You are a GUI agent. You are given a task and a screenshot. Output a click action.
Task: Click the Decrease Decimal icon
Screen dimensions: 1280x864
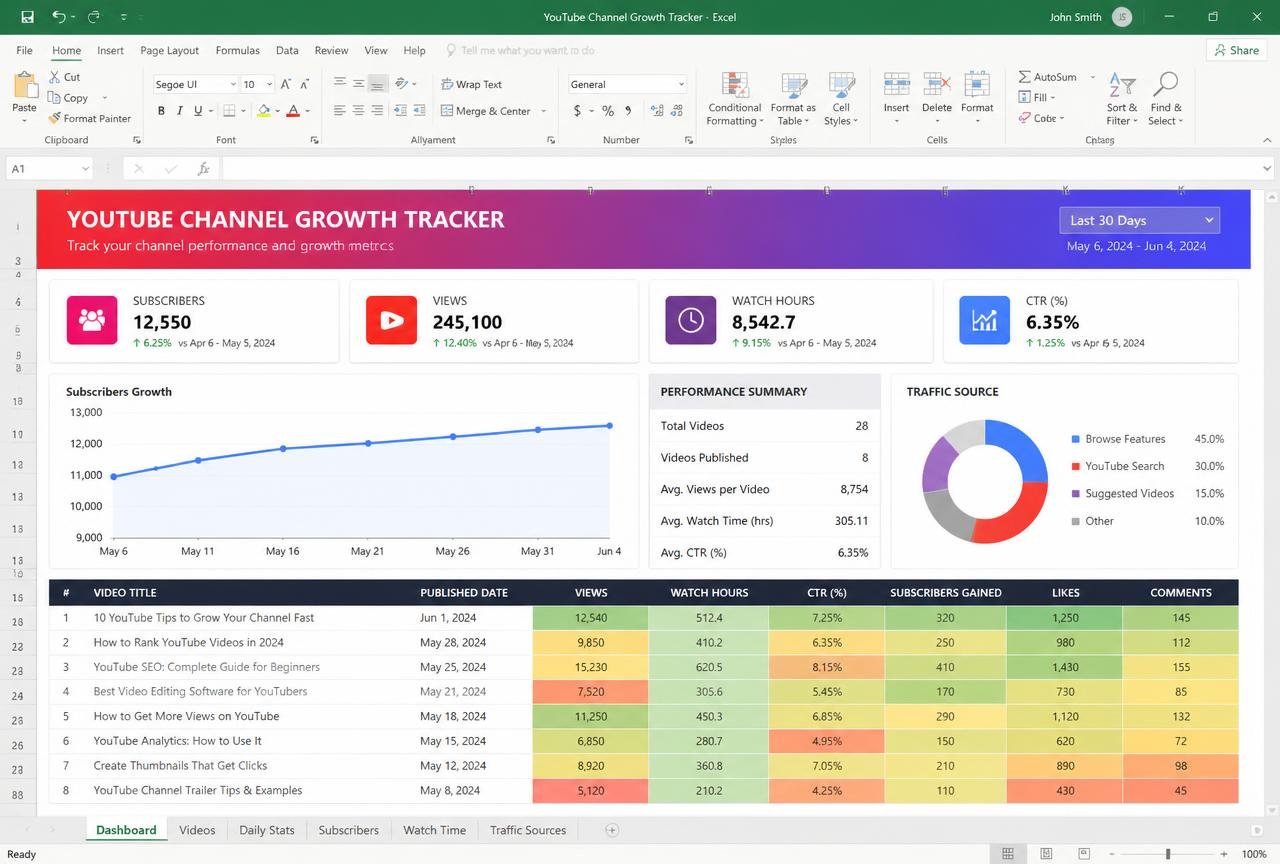pyautogui.click(x=677, y=111)
